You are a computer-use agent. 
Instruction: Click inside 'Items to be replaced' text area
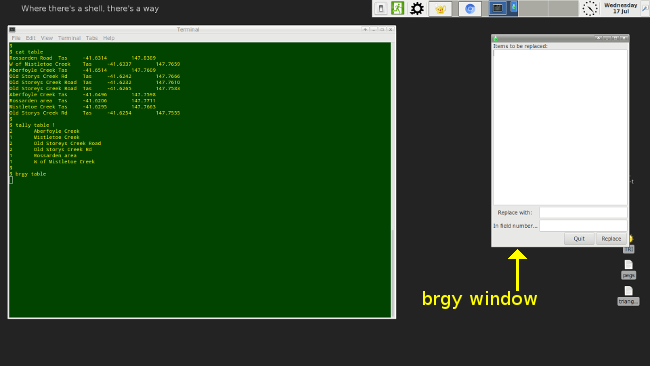(560, 127)
